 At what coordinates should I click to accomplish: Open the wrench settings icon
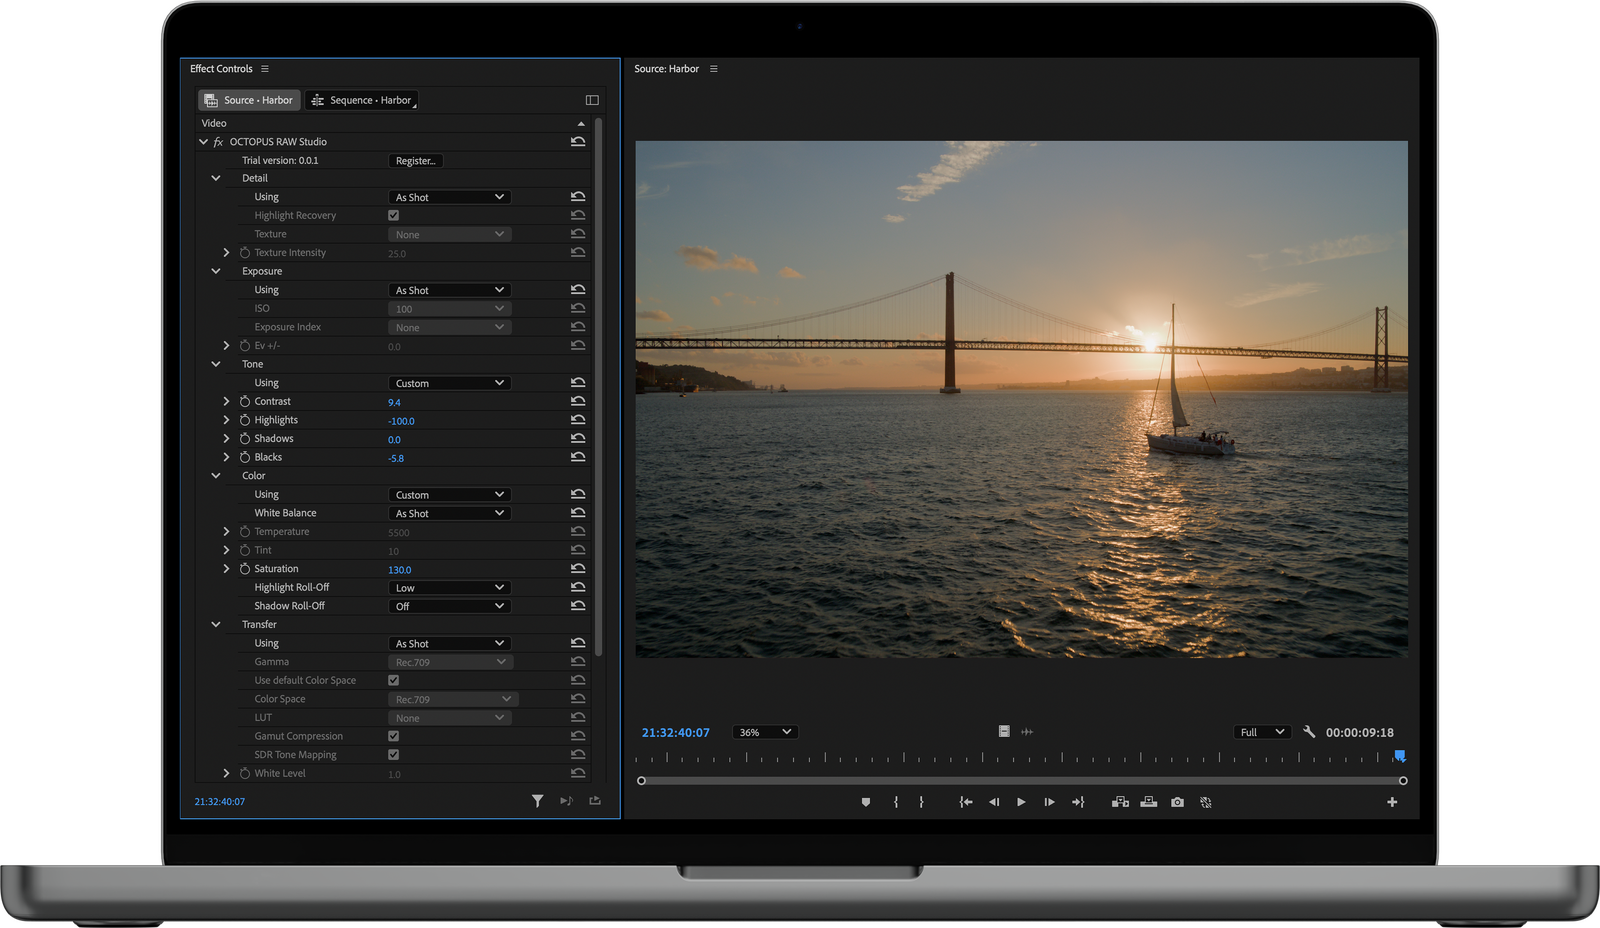1309,732
